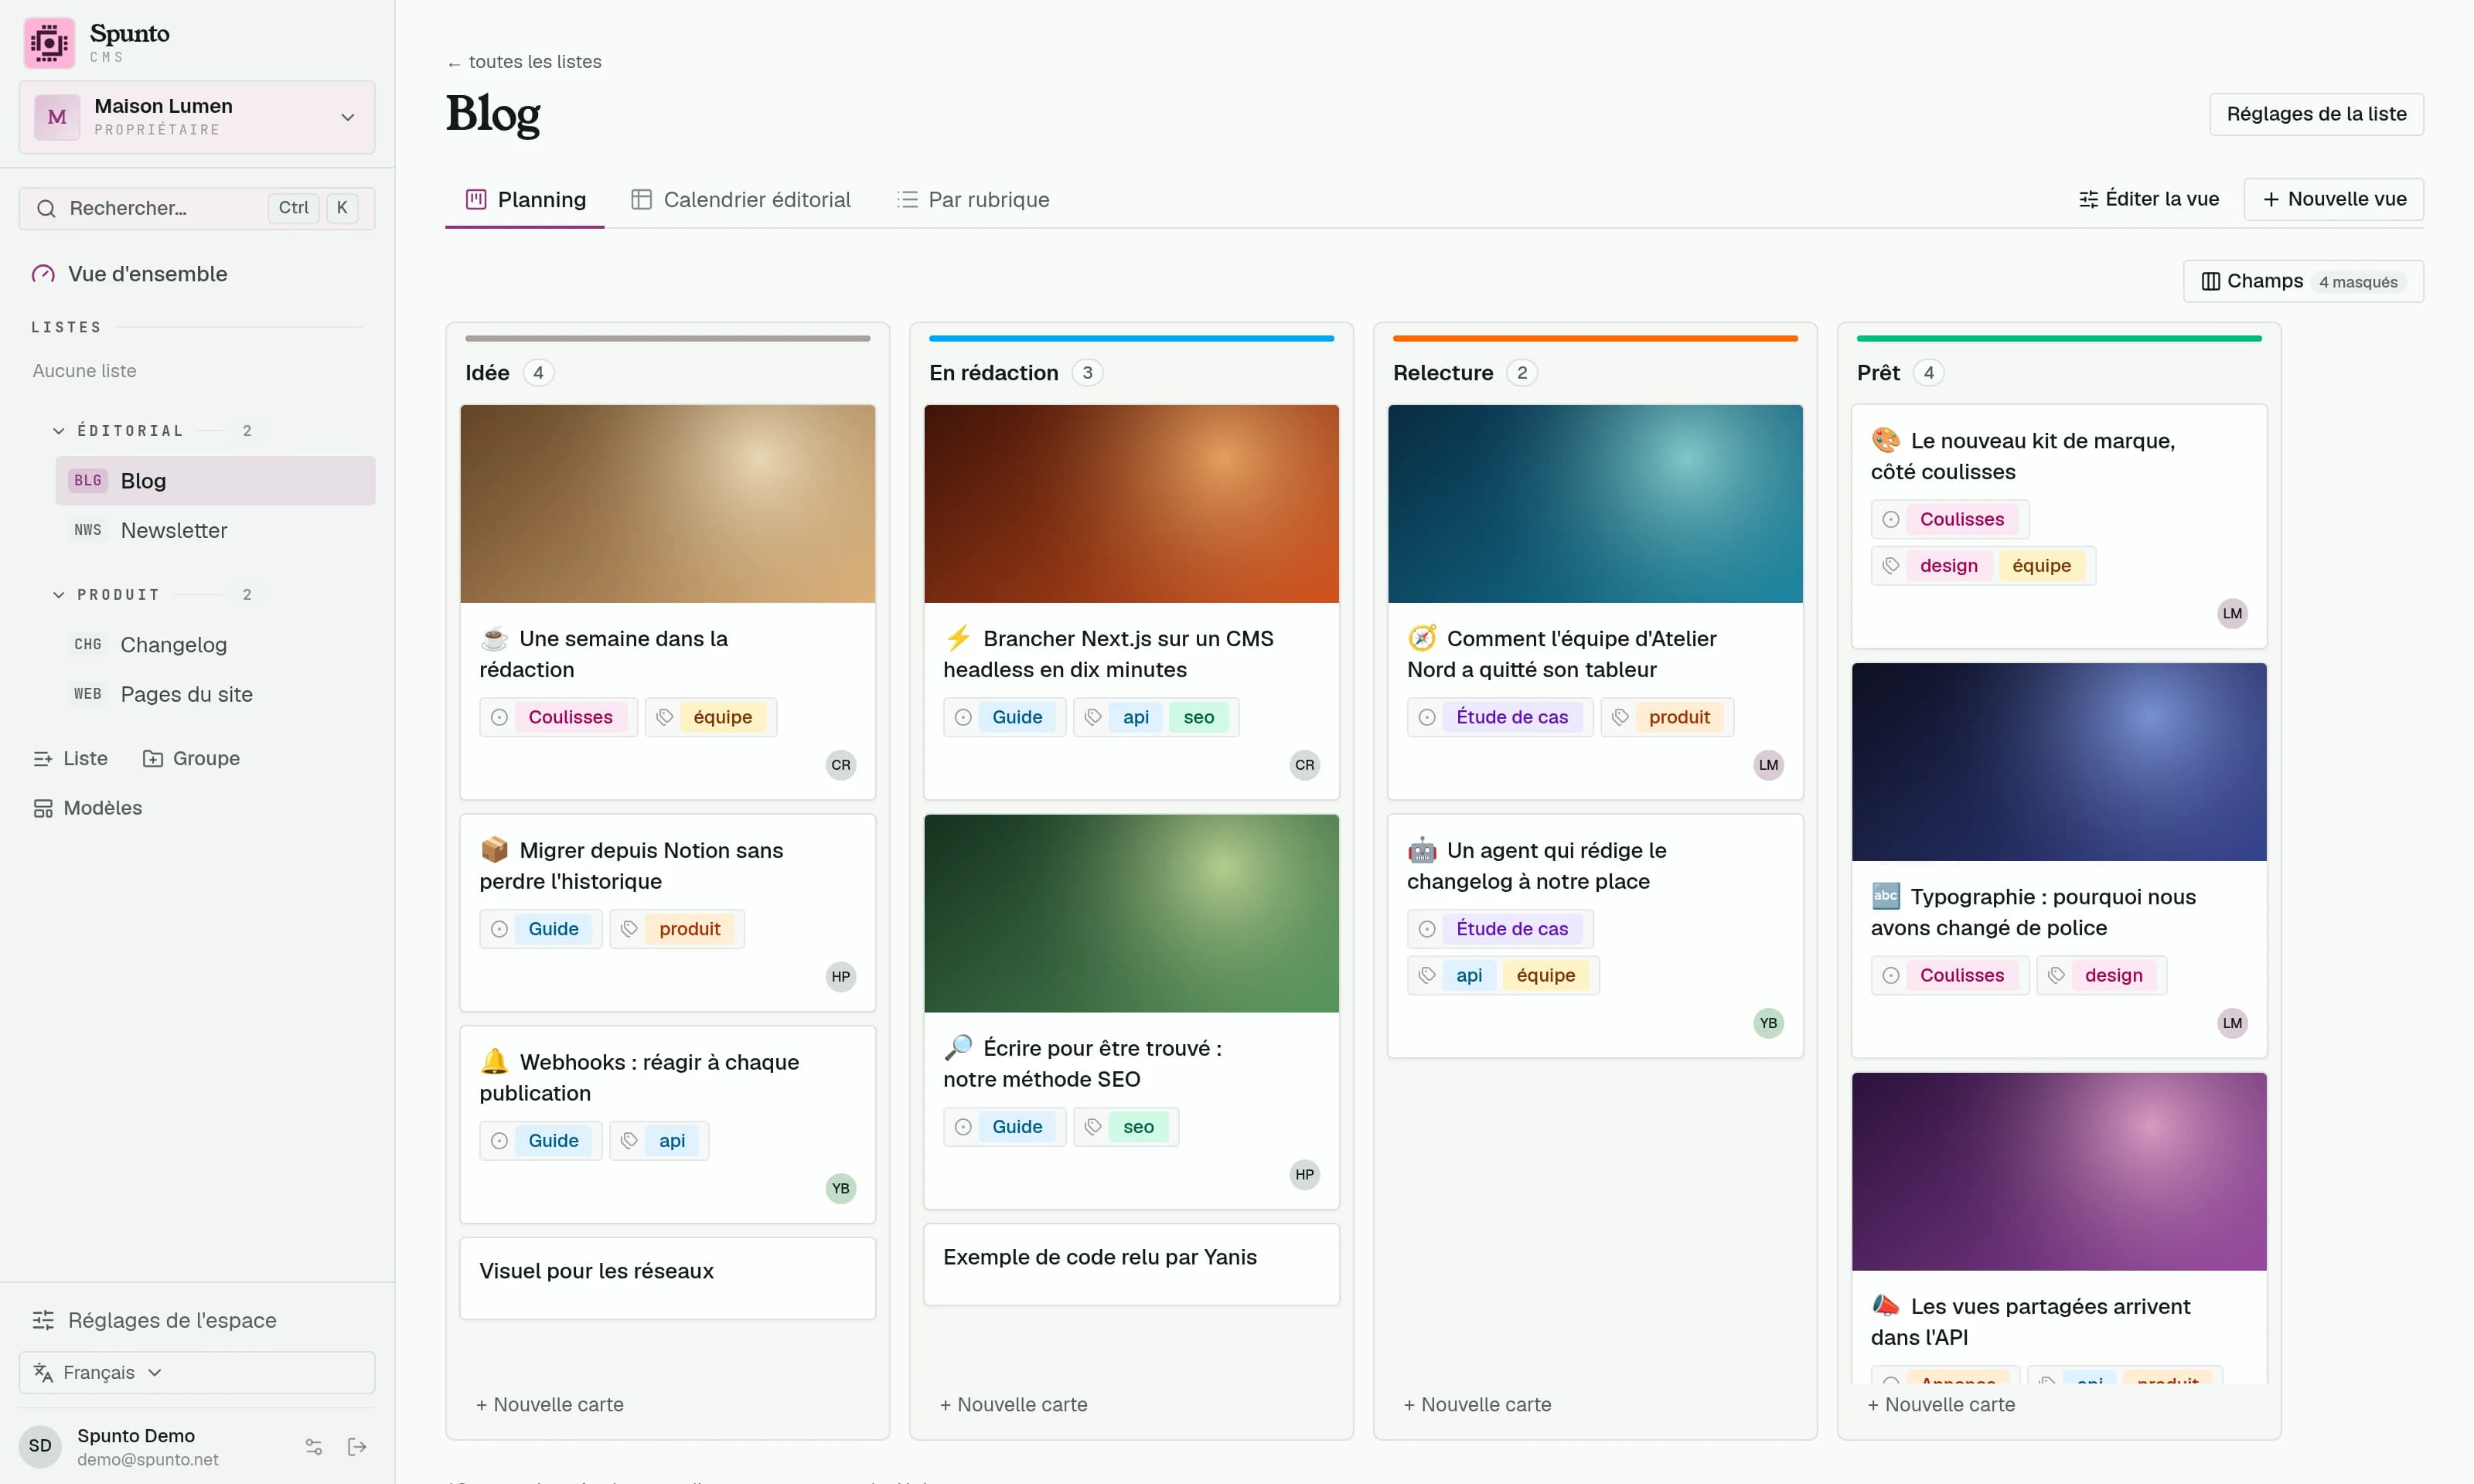Viewport: 2474px width, 1484px height.
Task: Open the Changelog list in sidebar
Action: pos(216,645)
